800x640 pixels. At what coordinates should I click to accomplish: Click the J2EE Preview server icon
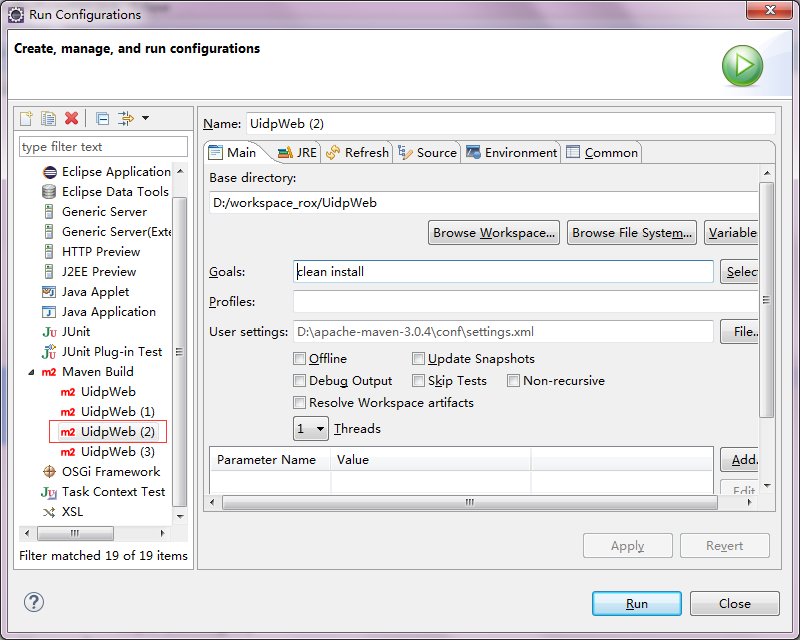pos(49,272)
